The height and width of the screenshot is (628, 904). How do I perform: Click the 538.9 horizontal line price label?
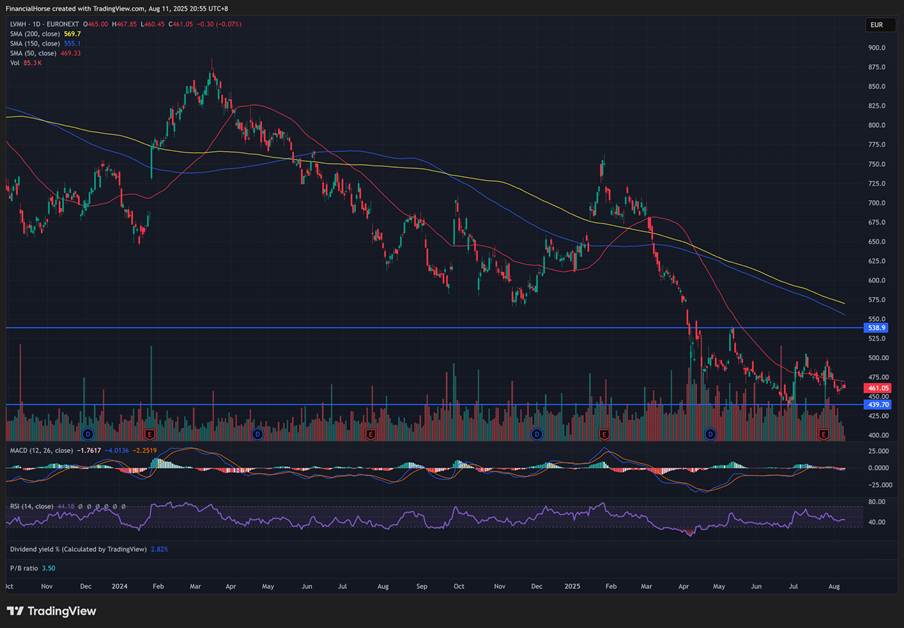[876, 328]
